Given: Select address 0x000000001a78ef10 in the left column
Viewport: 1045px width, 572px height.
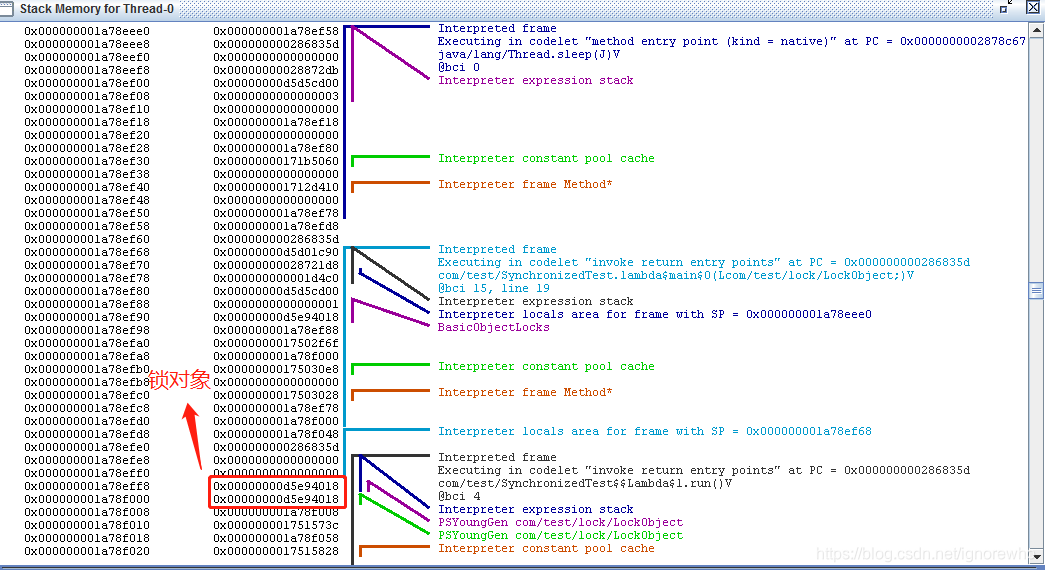Looking at the screenshot, I should [87, 109].
